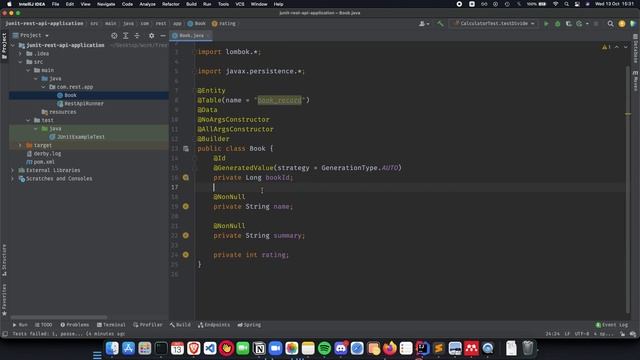Collapse the com.rest.app package
The height and width of the screenshot is (360, 640).
(x=43, y=87)
